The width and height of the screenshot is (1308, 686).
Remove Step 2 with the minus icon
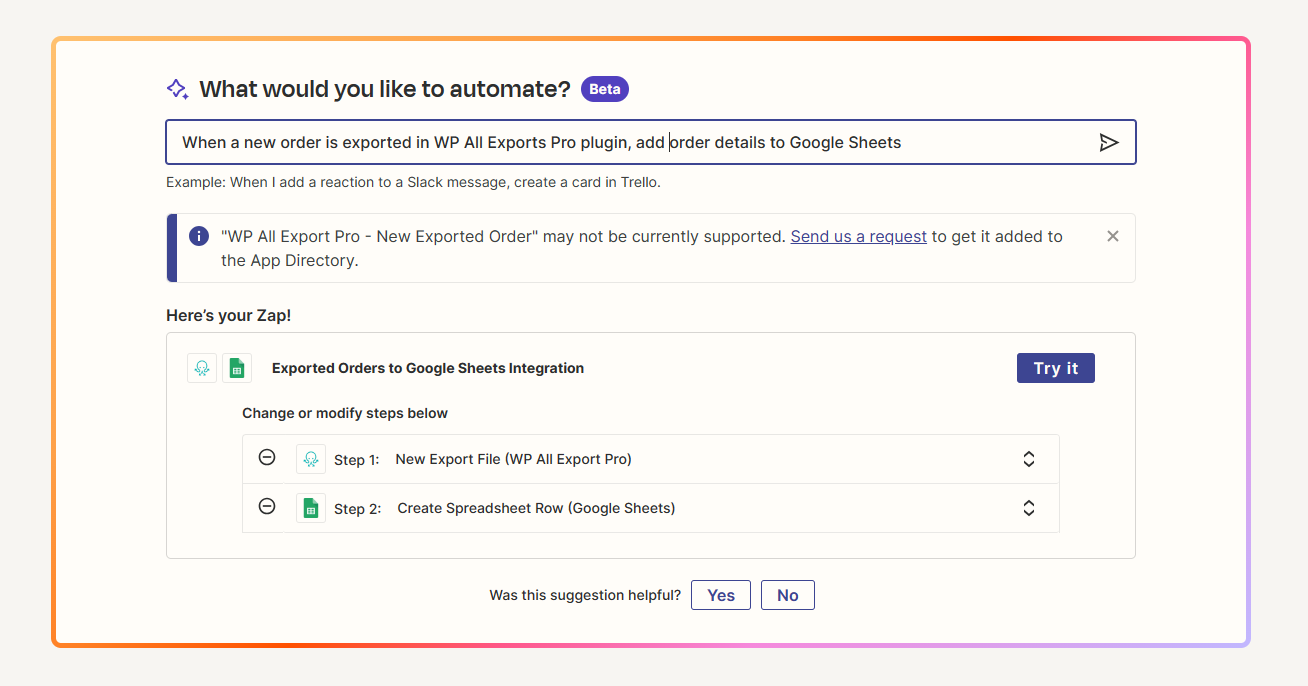tap(267, 507)
